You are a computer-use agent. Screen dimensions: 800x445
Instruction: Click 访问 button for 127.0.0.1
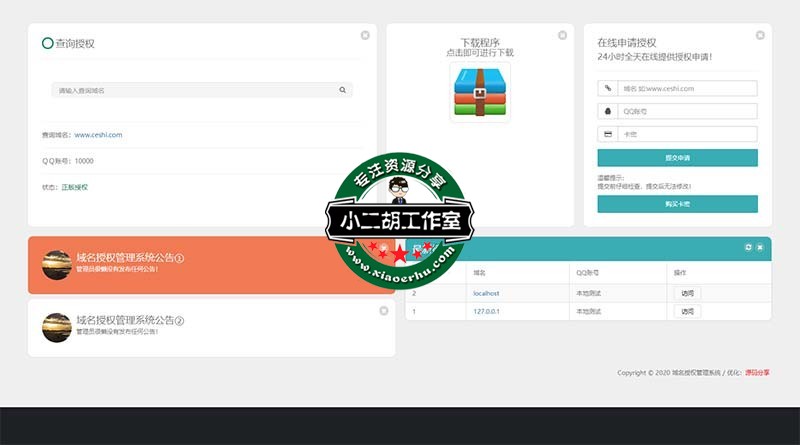coord(687,312)
